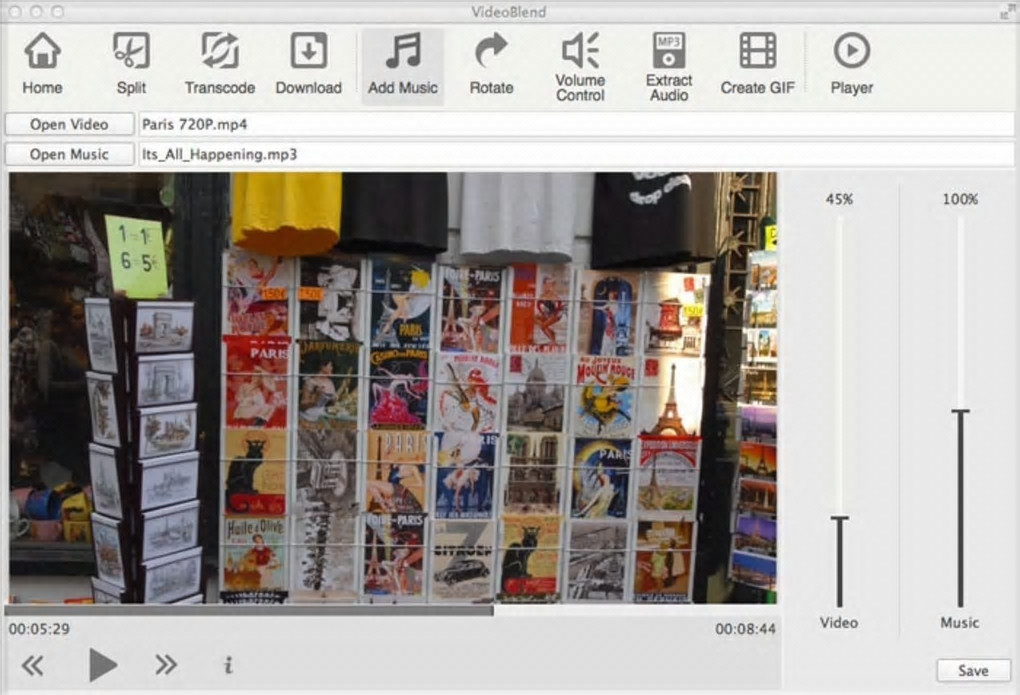This screenshot has height=695, width=1020.
Task: Click the 00:08:44 total duration label
Action: coord(745,629)
